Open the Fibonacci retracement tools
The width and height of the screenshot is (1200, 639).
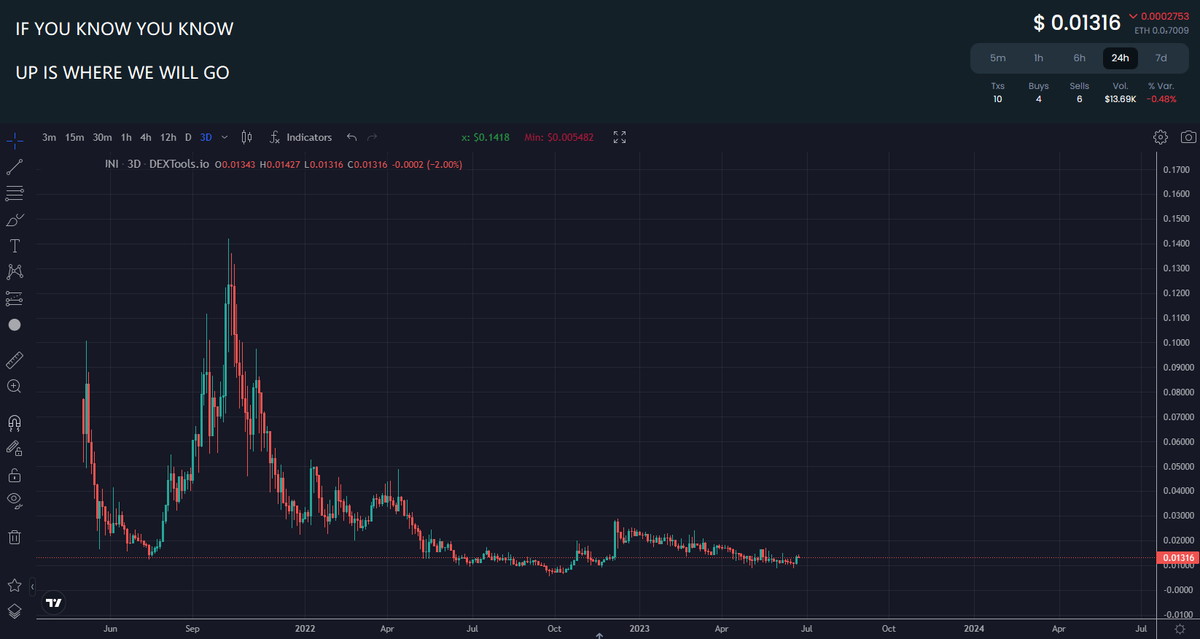tap(14, 193)
